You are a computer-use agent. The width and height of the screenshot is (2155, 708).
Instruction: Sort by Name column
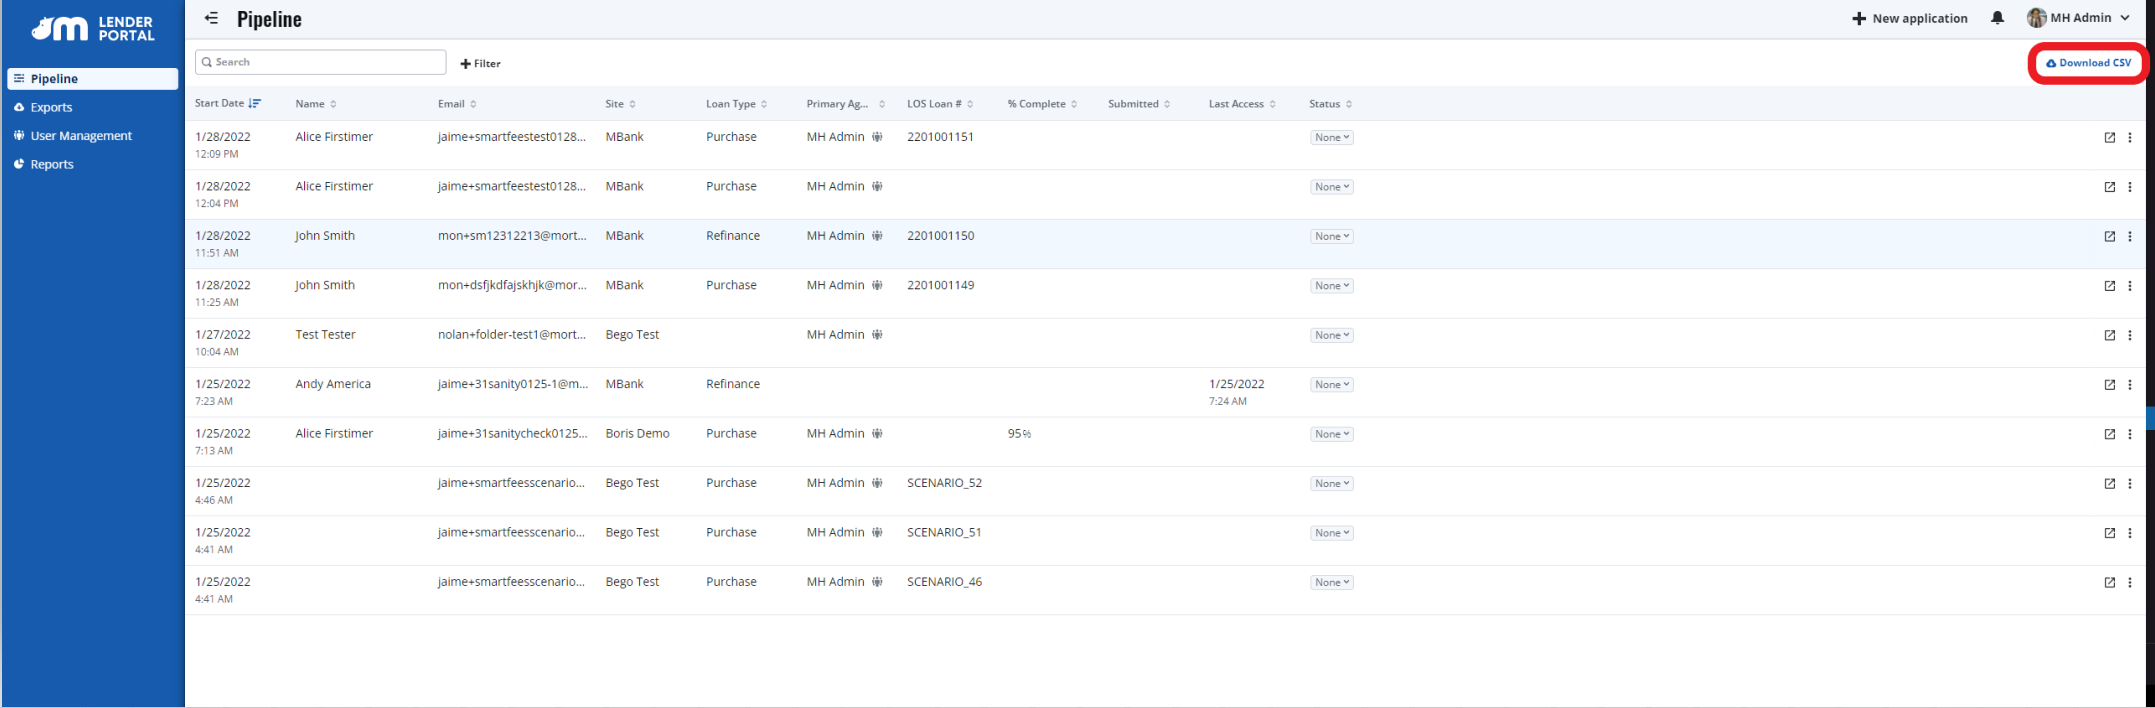316,104
